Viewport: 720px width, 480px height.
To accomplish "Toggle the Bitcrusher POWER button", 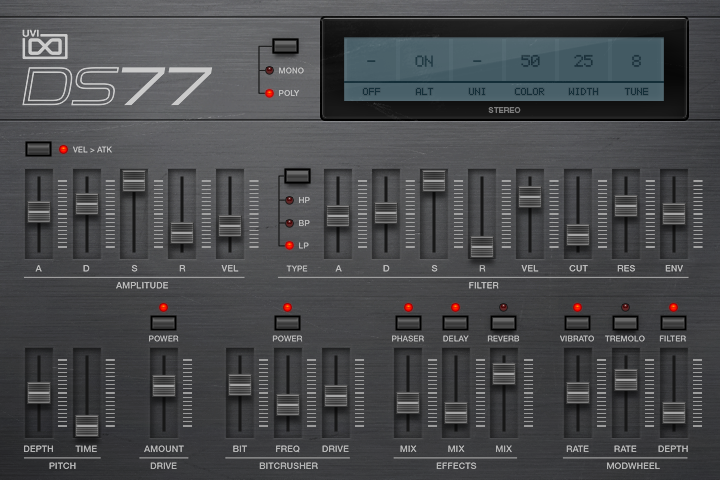I will [x=287, y=322].
